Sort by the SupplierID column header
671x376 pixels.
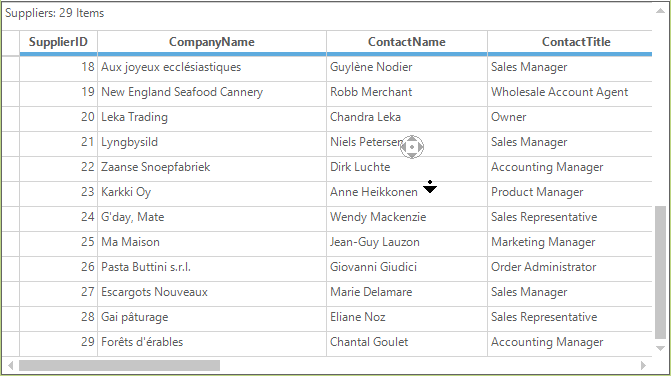[58, 42]
